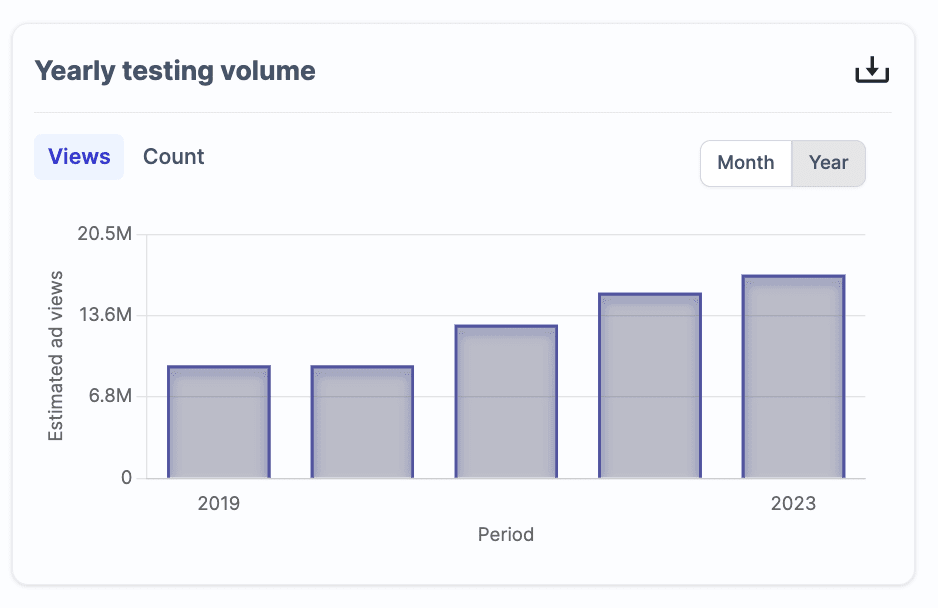This screenshot has width=938, height=608.
Task: Click the 2019 x-axis label
Action: [219, 504]
